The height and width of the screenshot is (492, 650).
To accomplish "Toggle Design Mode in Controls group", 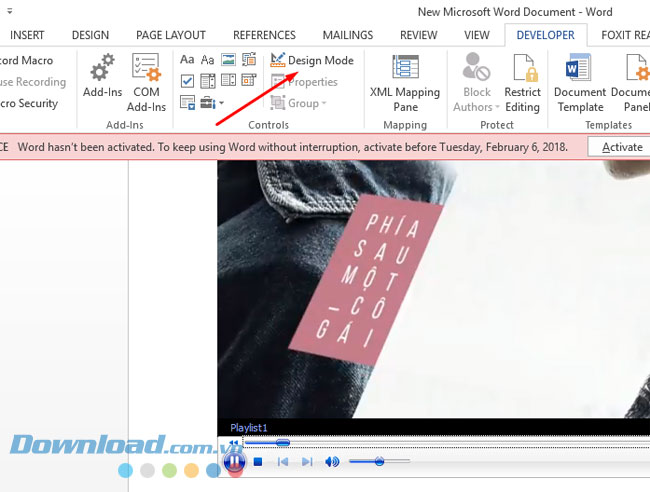I will (312, 60).
